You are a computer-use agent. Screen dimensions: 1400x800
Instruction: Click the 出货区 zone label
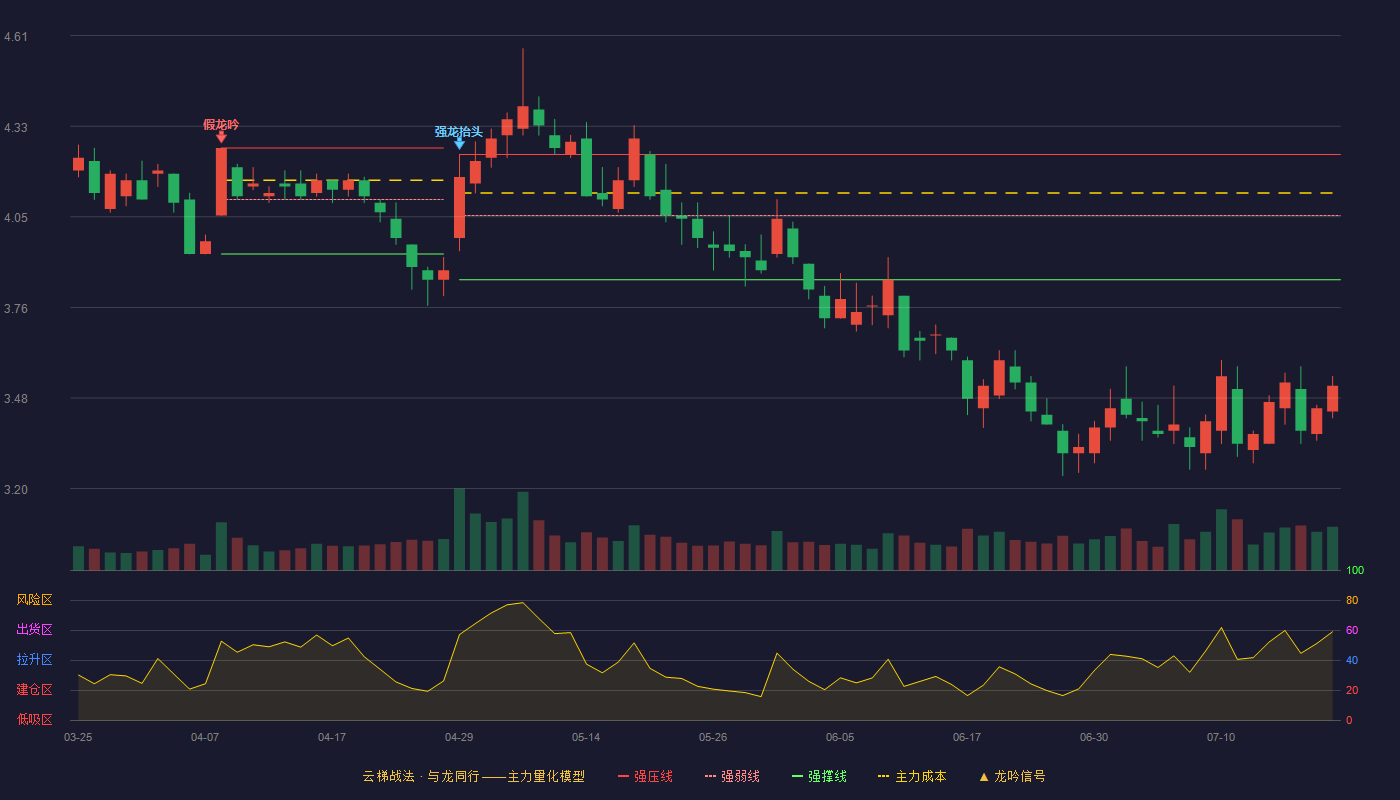tap(34, 630)
